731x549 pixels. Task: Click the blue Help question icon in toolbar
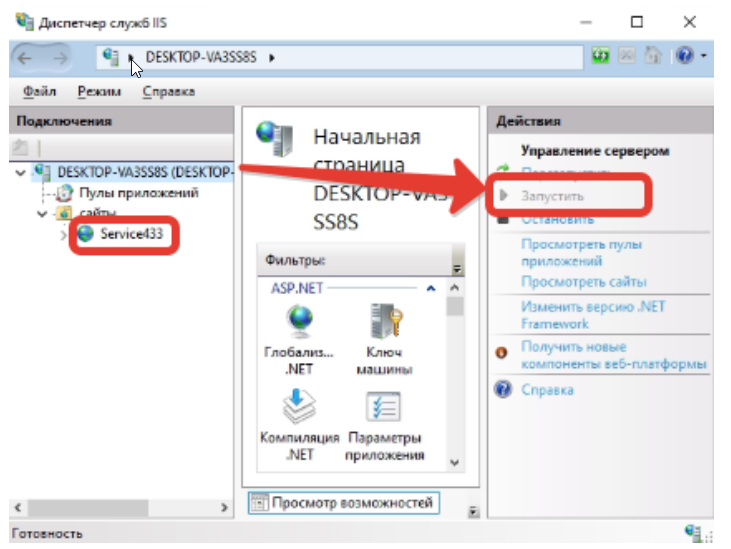pyautogui.click(x=685, y=56)
